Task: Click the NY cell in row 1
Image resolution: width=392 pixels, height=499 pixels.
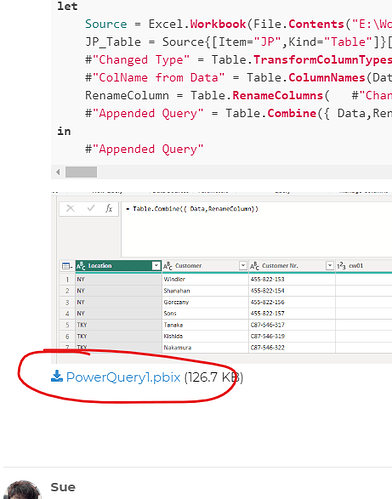Action: point(118,279)
